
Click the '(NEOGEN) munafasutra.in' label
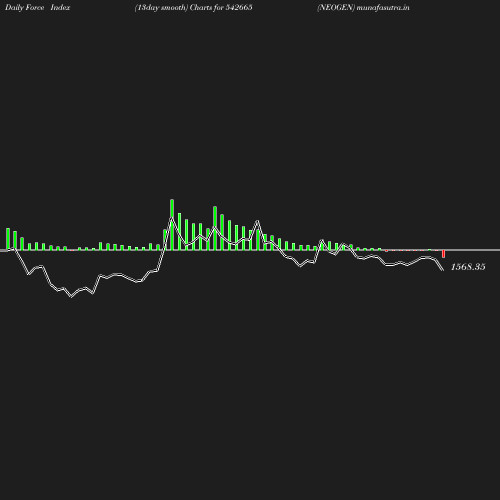pyautogui.click(x=363, y=8)
